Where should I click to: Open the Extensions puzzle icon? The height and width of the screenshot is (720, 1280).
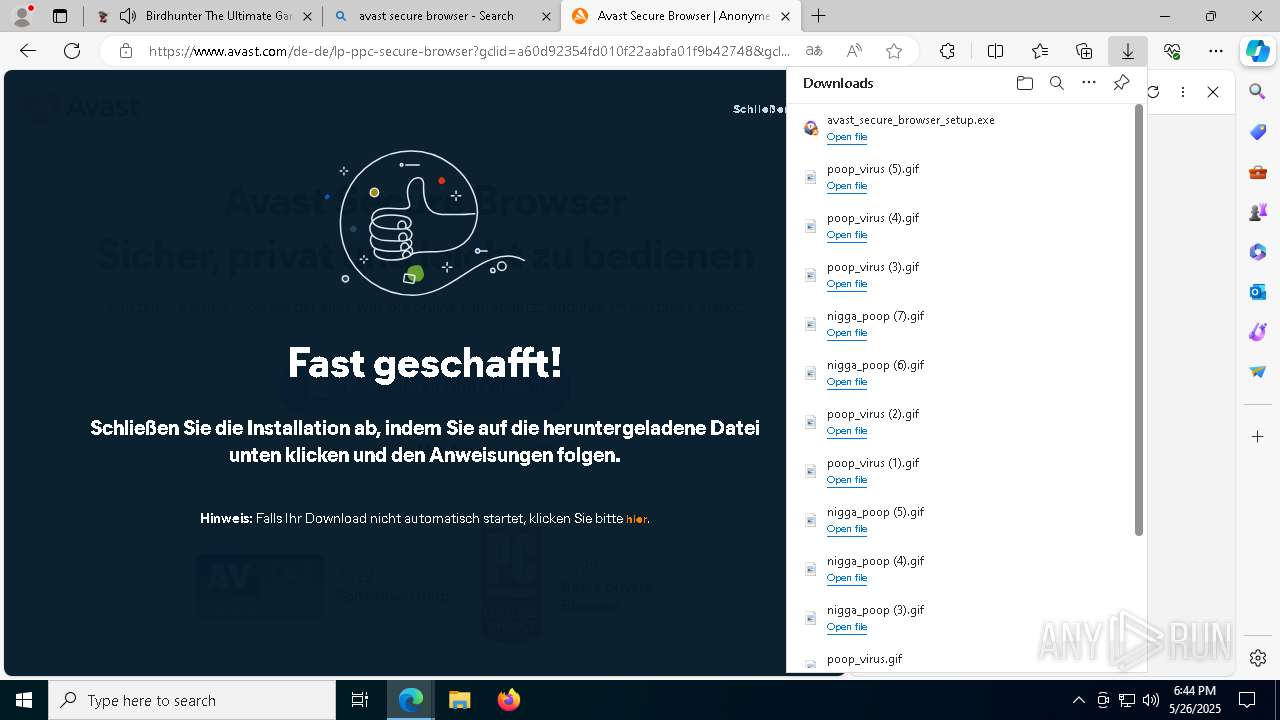pos(947,51)
